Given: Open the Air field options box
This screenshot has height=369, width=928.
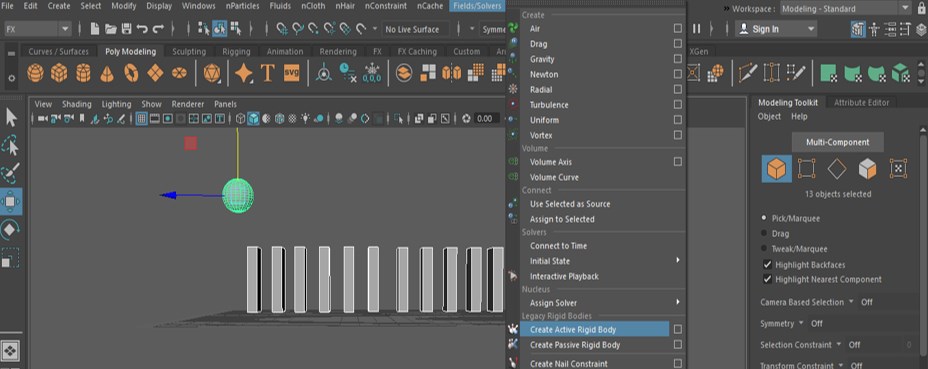Looking at the screenshot, I should (x=678, y=28).
